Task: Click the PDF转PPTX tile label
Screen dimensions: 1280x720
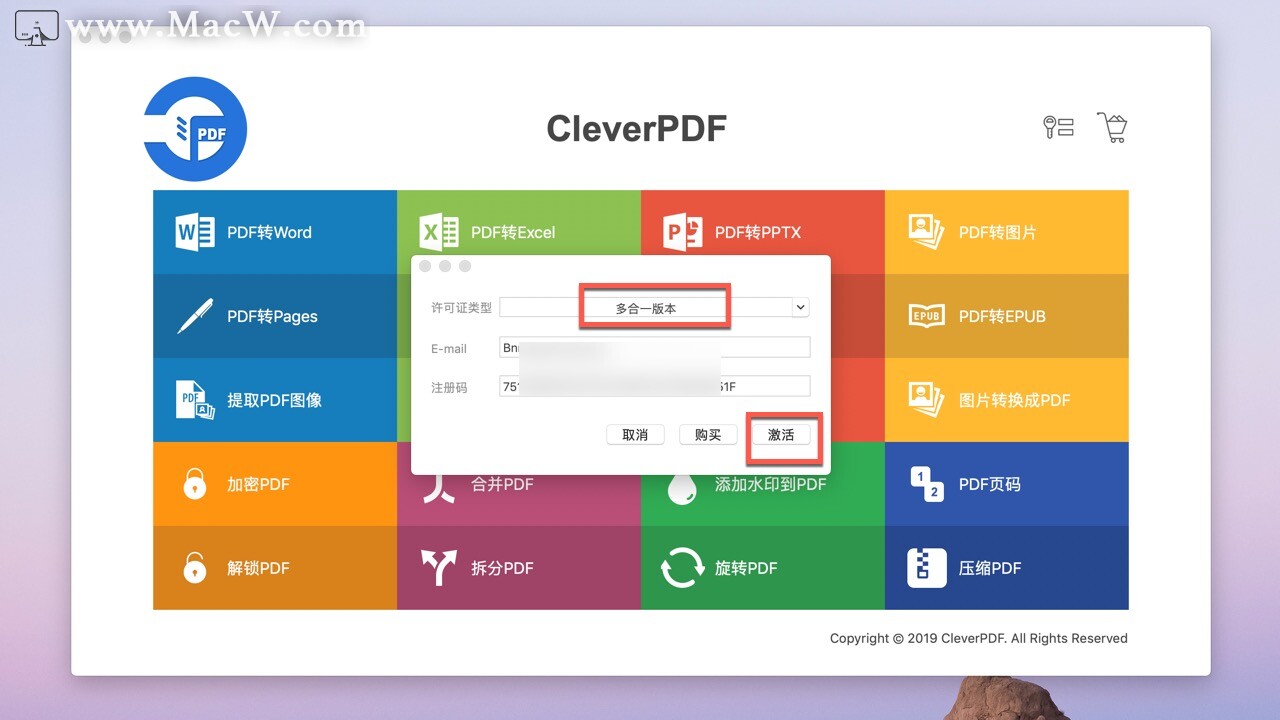Action: pyautogui.click(x=758, y=232)
